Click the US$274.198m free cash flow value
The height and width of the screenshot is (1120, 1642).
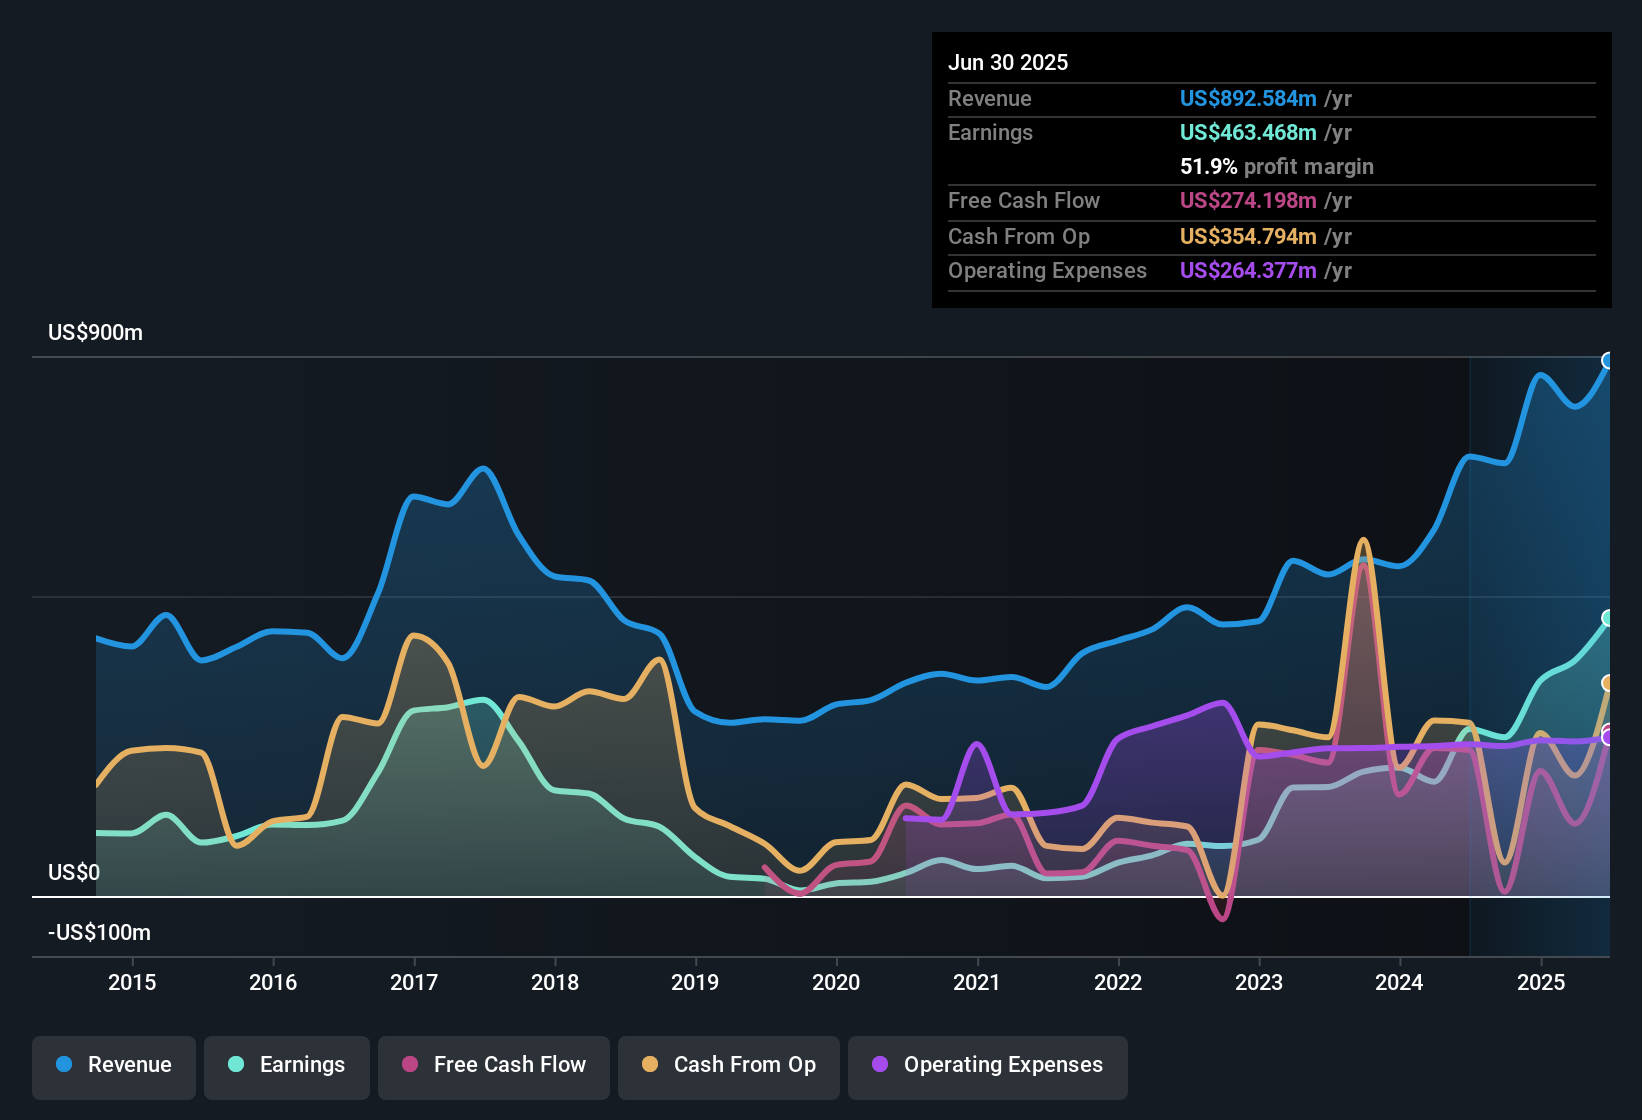[1248, 200]
